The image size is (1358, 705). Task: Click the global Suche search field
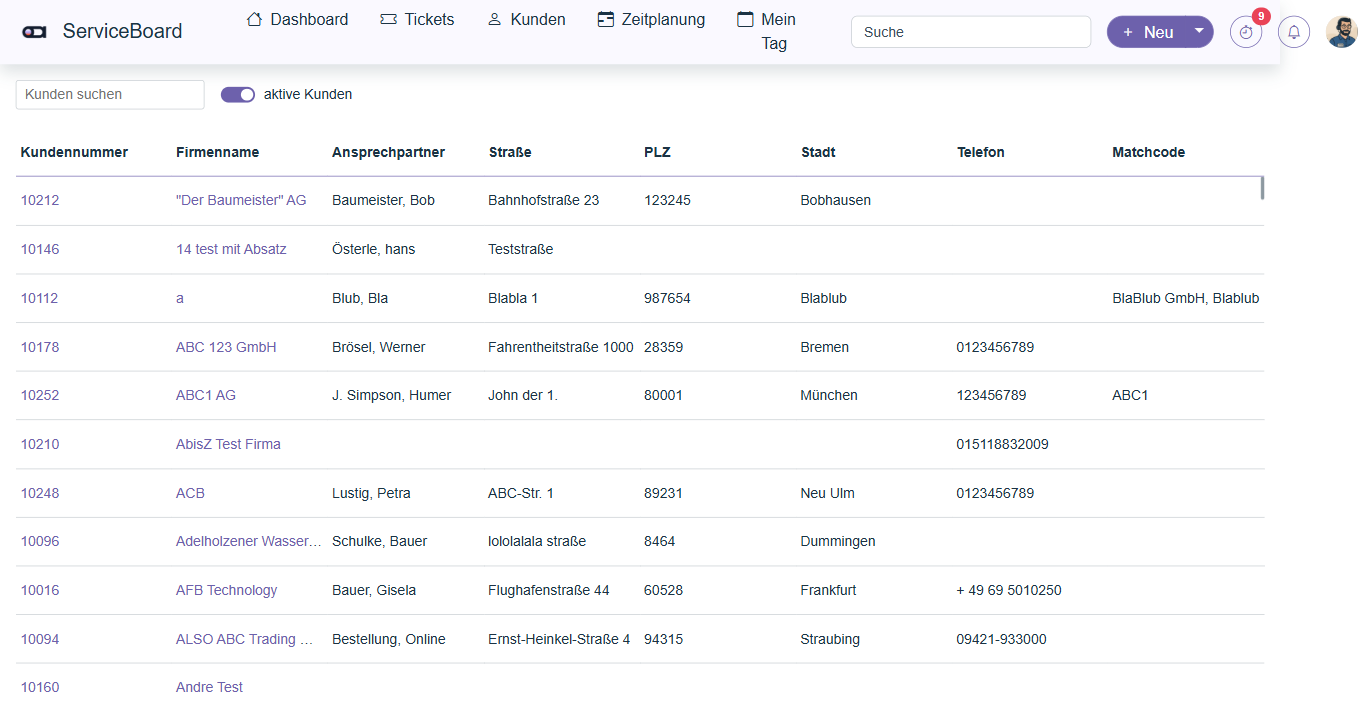[970, 32]
